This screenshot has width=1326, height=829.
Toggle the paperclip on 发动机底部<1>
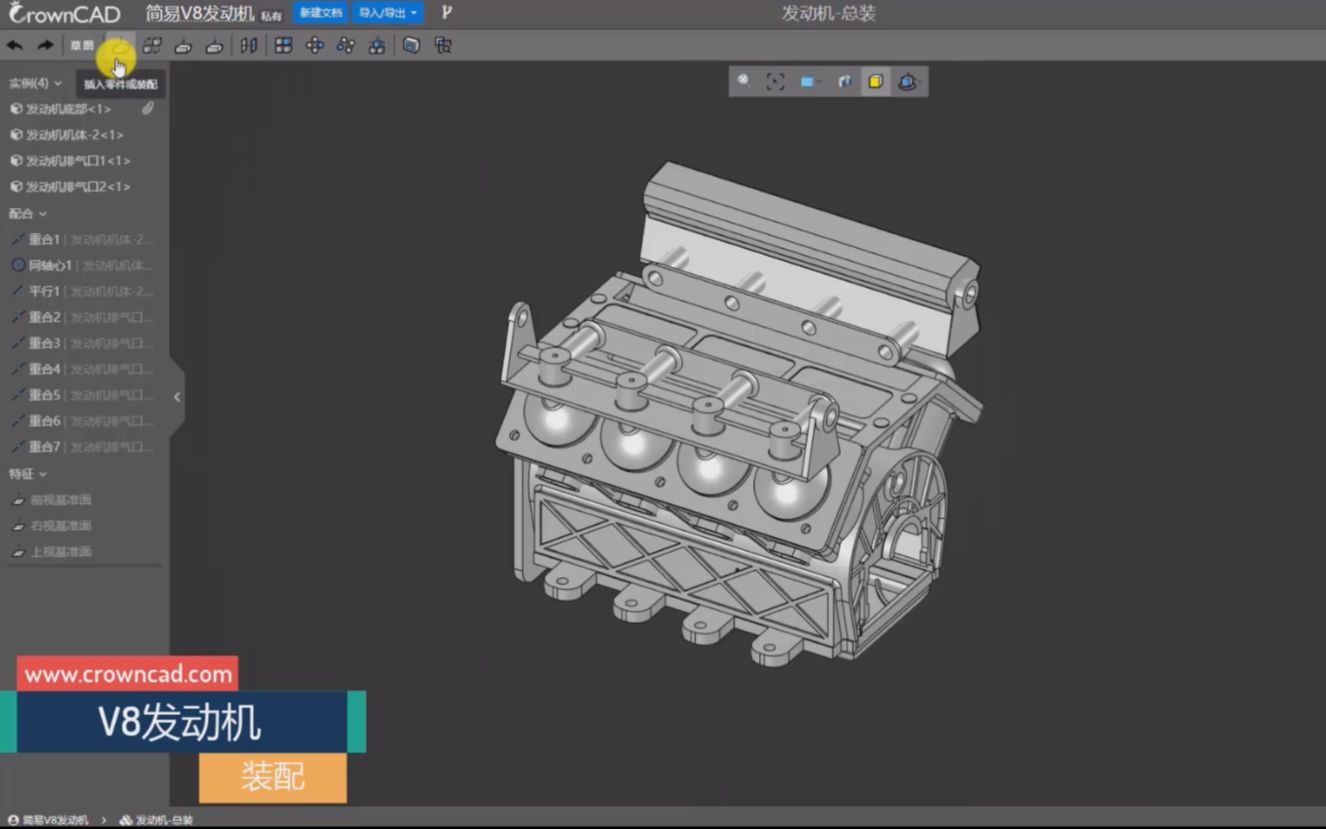click(x=147, y=108)
